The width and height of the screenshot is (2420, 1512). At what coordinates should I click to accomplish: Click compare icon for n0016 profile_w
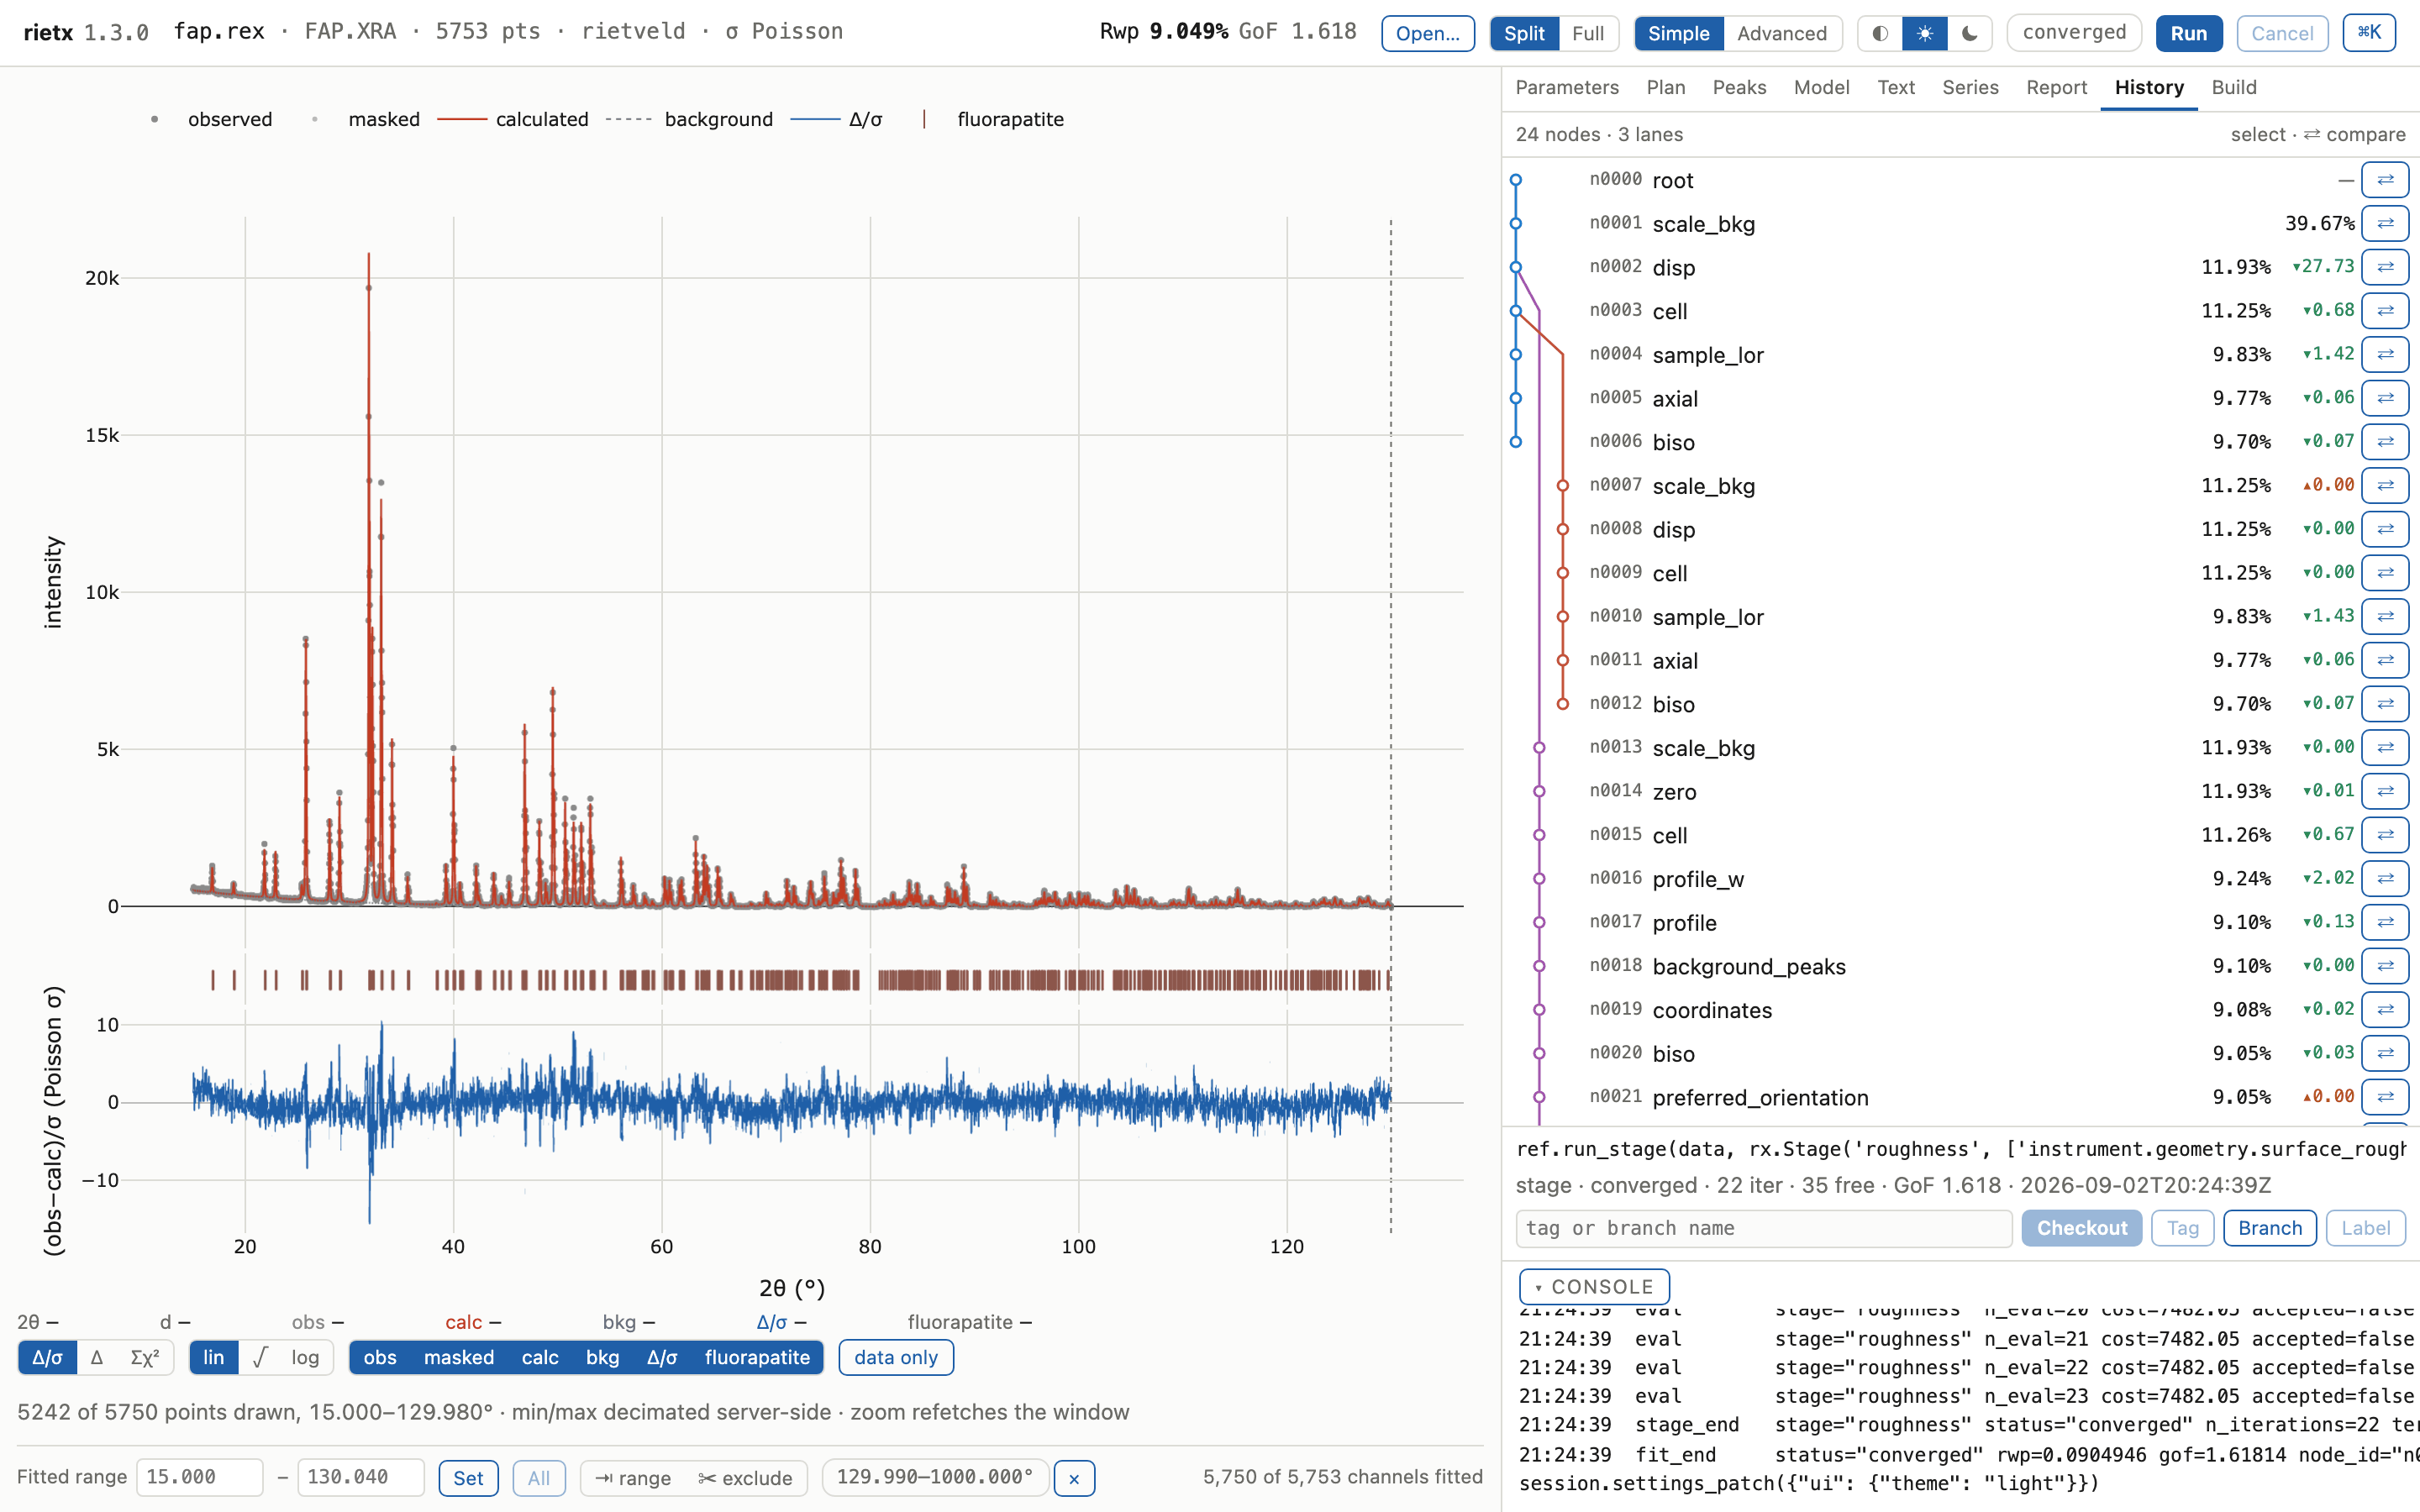coord(2384,878)
